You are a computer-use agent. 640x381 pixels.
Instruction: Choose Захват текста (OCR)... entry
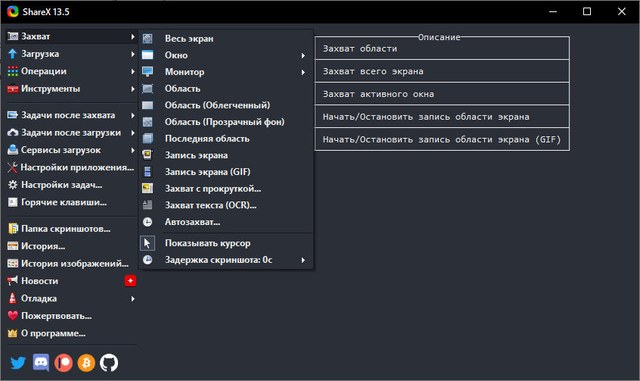226,205
